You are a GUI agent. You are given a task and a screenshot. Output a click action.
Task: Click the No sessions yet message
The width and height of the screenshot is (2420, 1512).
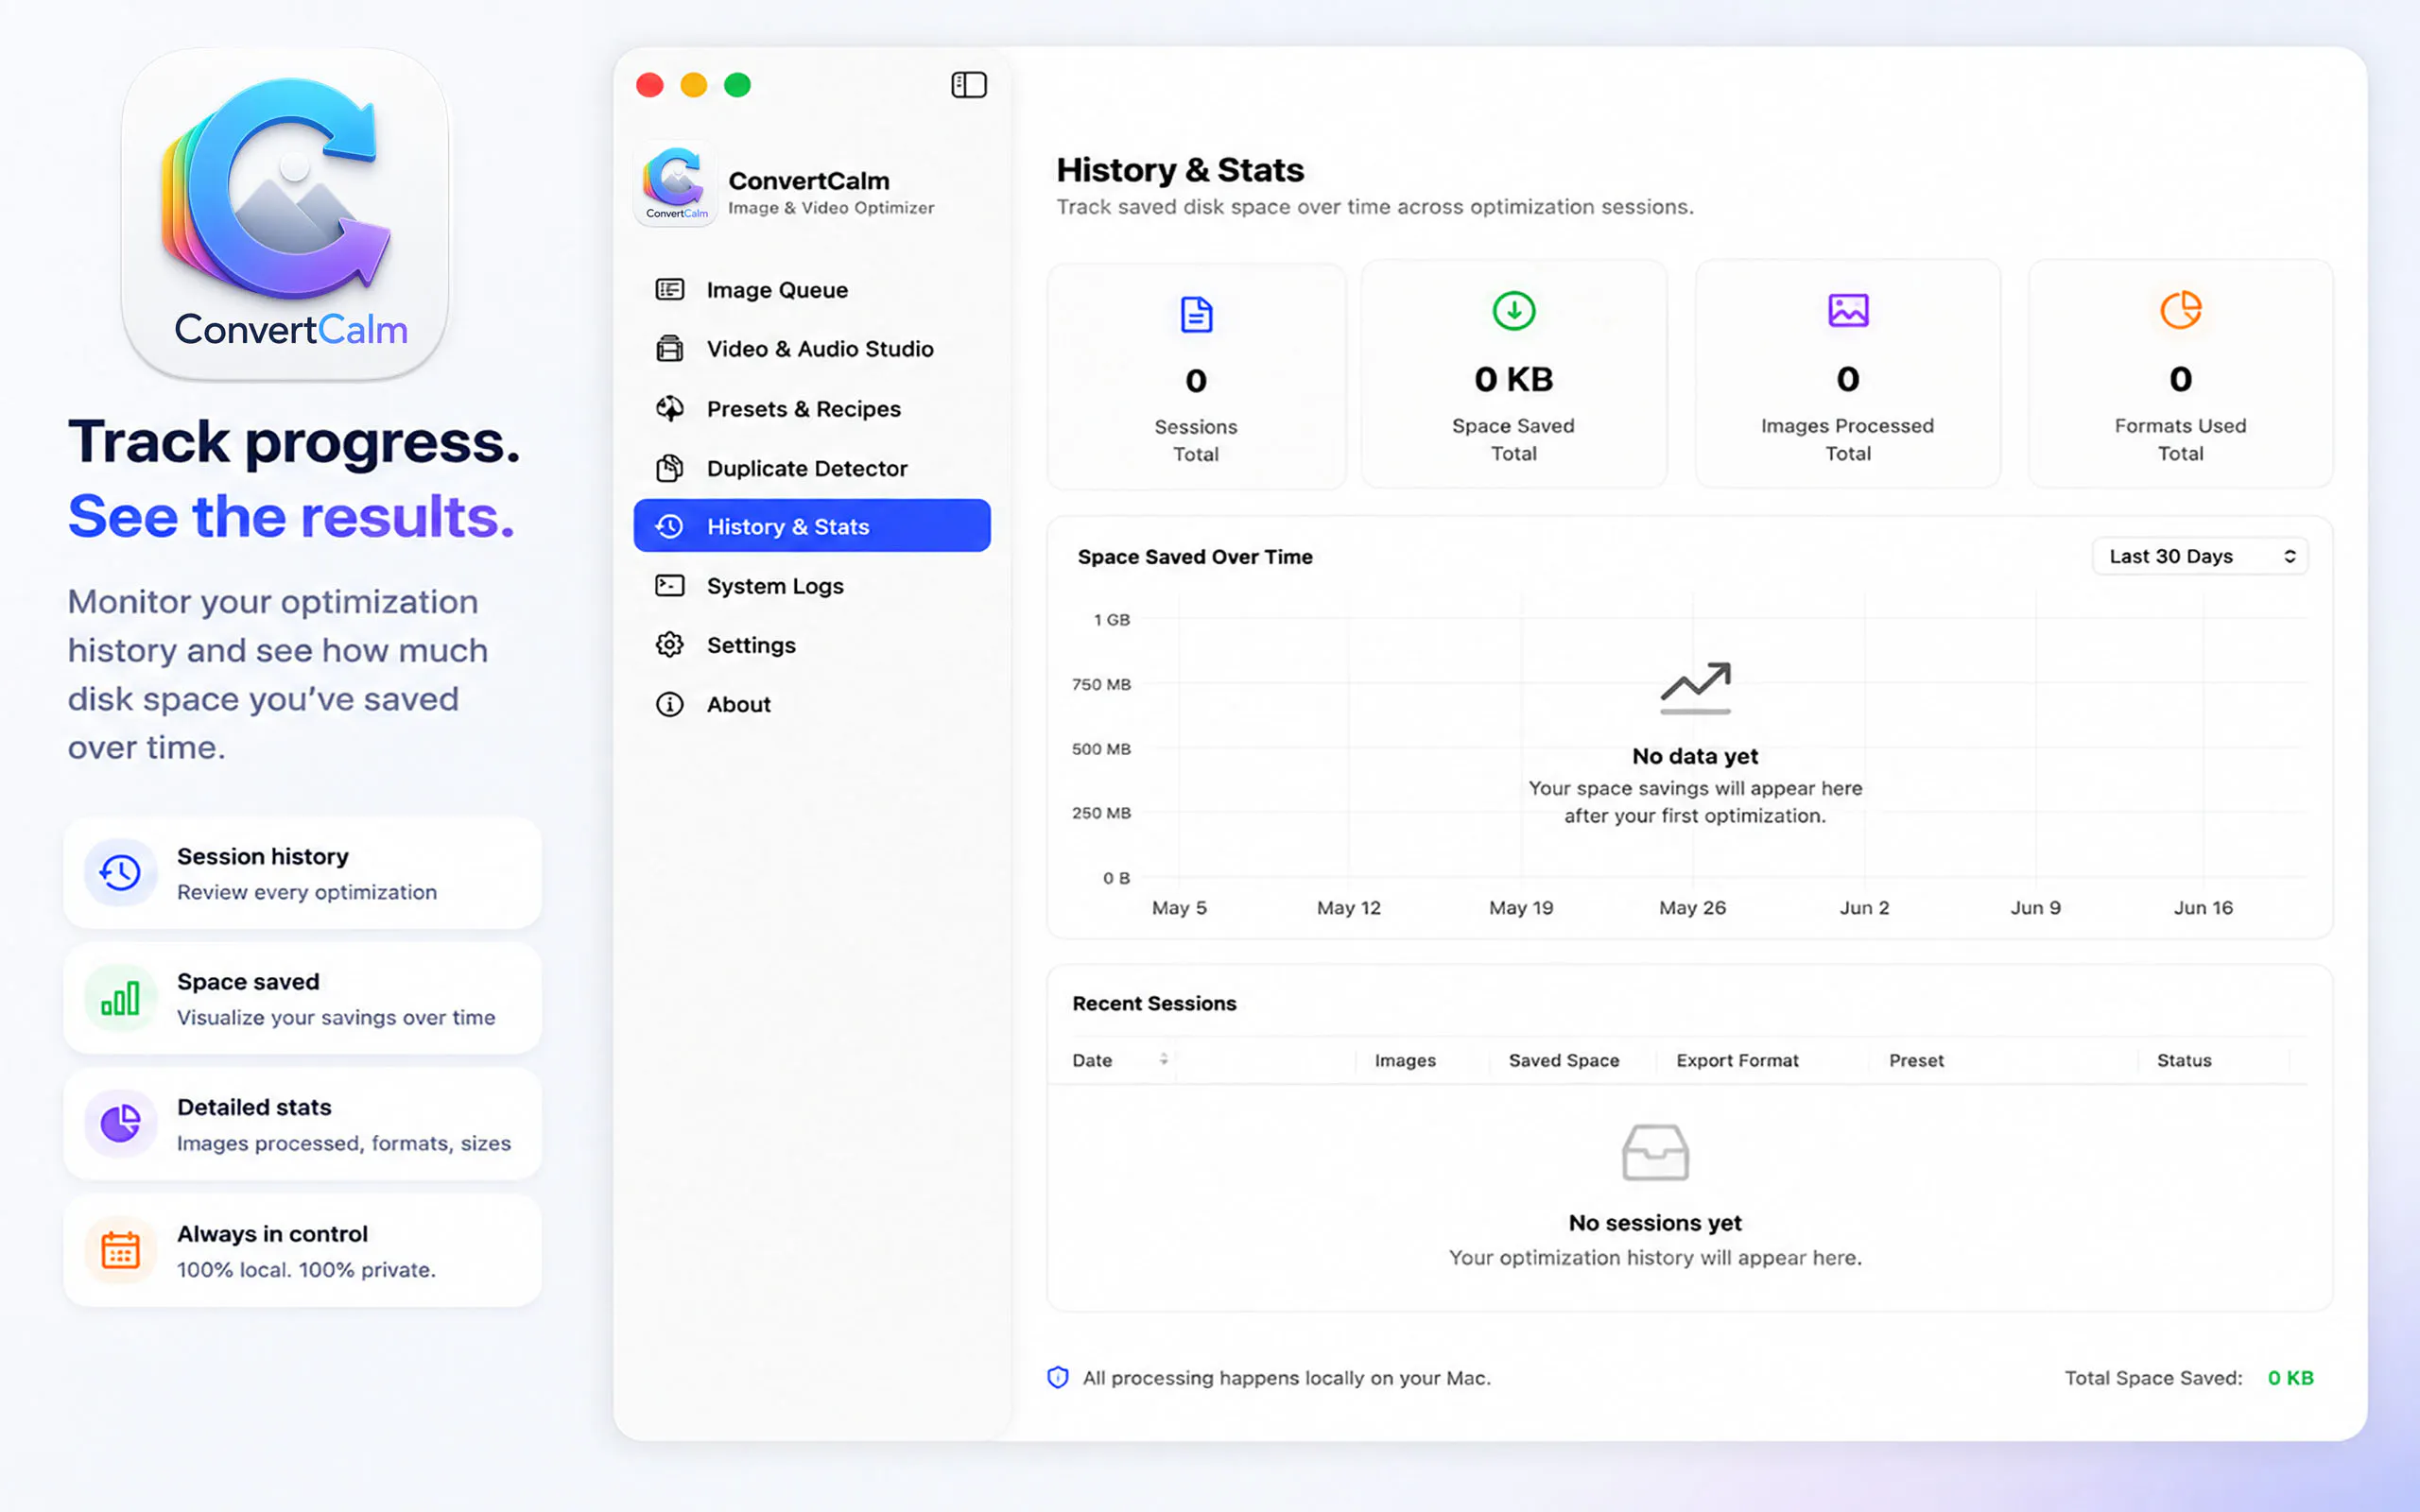[x=1655, y=1223]
